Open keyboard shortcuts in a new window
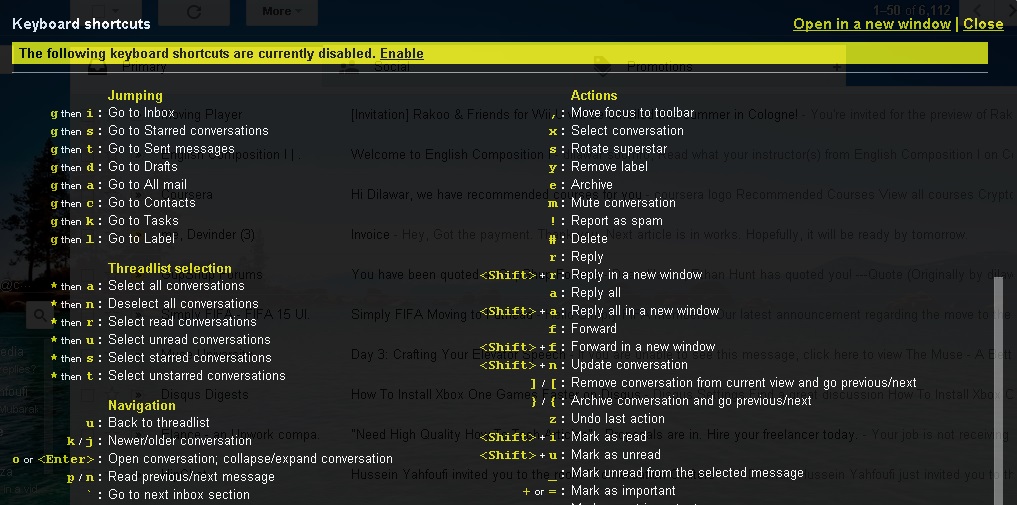 (871, 24)
